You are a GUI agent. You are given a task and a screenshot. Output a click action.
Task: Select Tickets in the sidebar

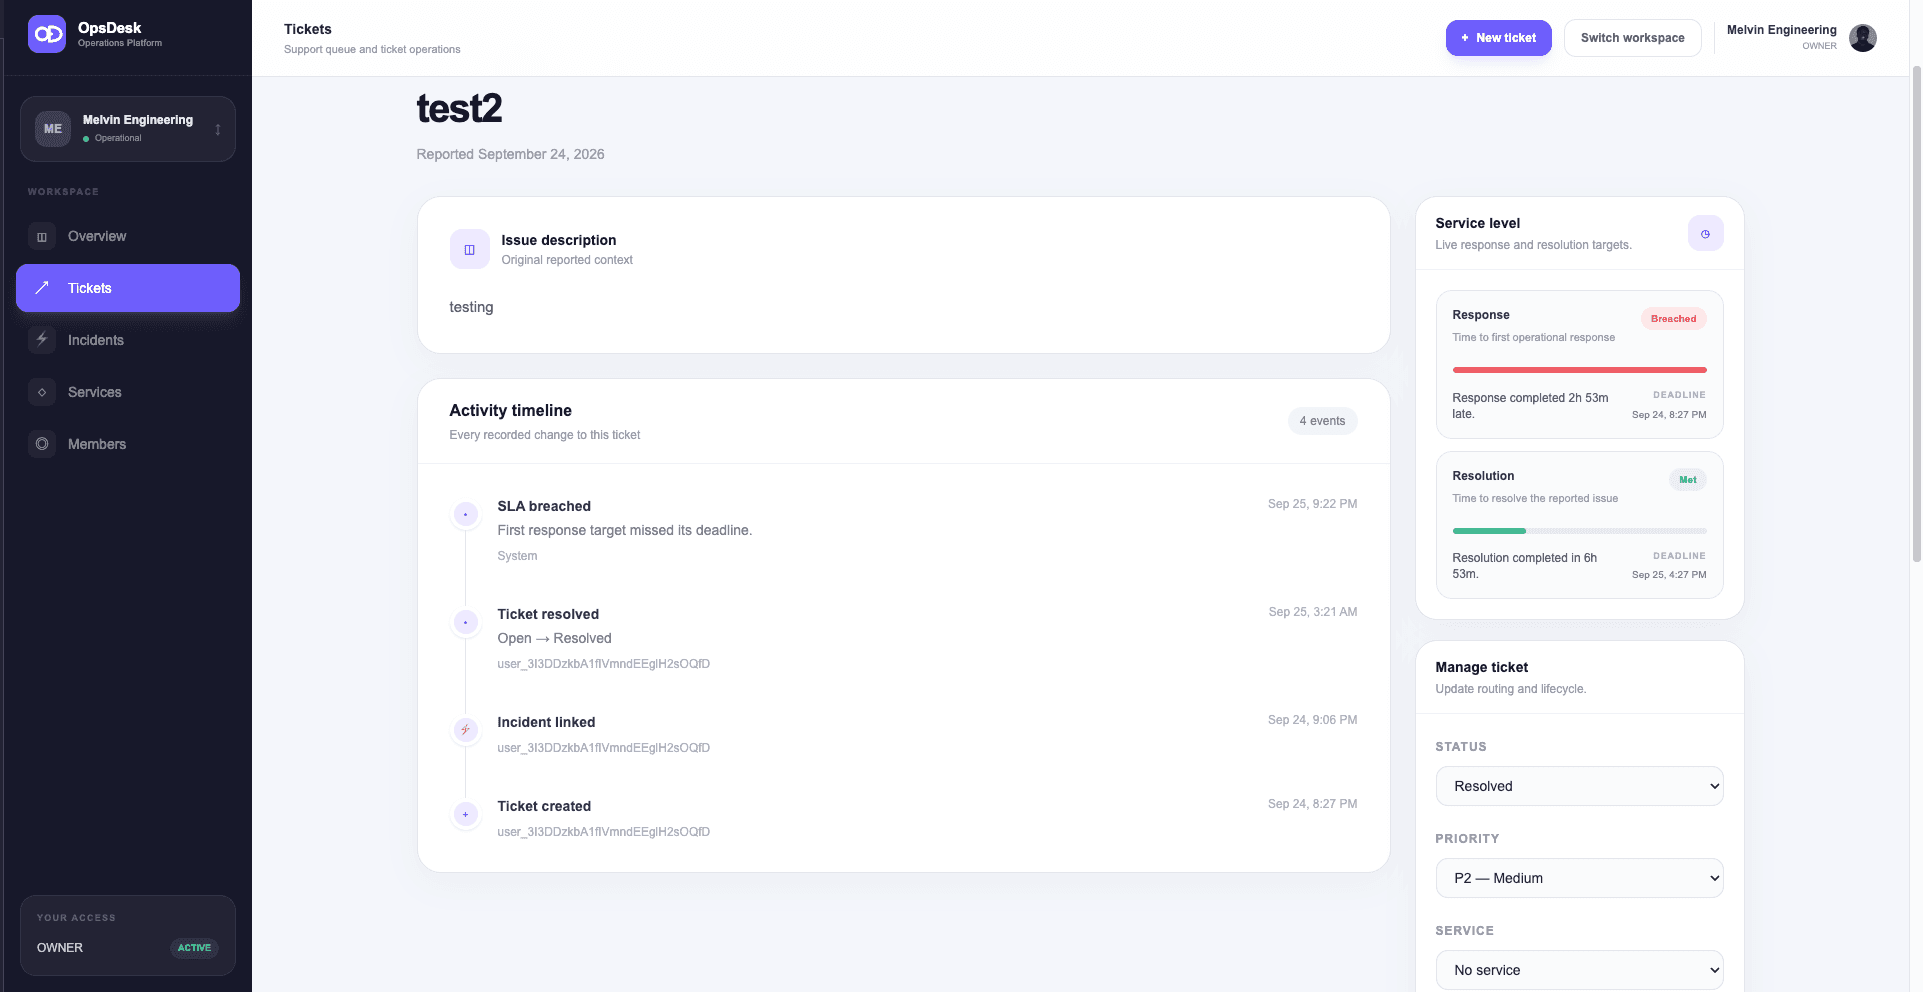tap(128, 288)
